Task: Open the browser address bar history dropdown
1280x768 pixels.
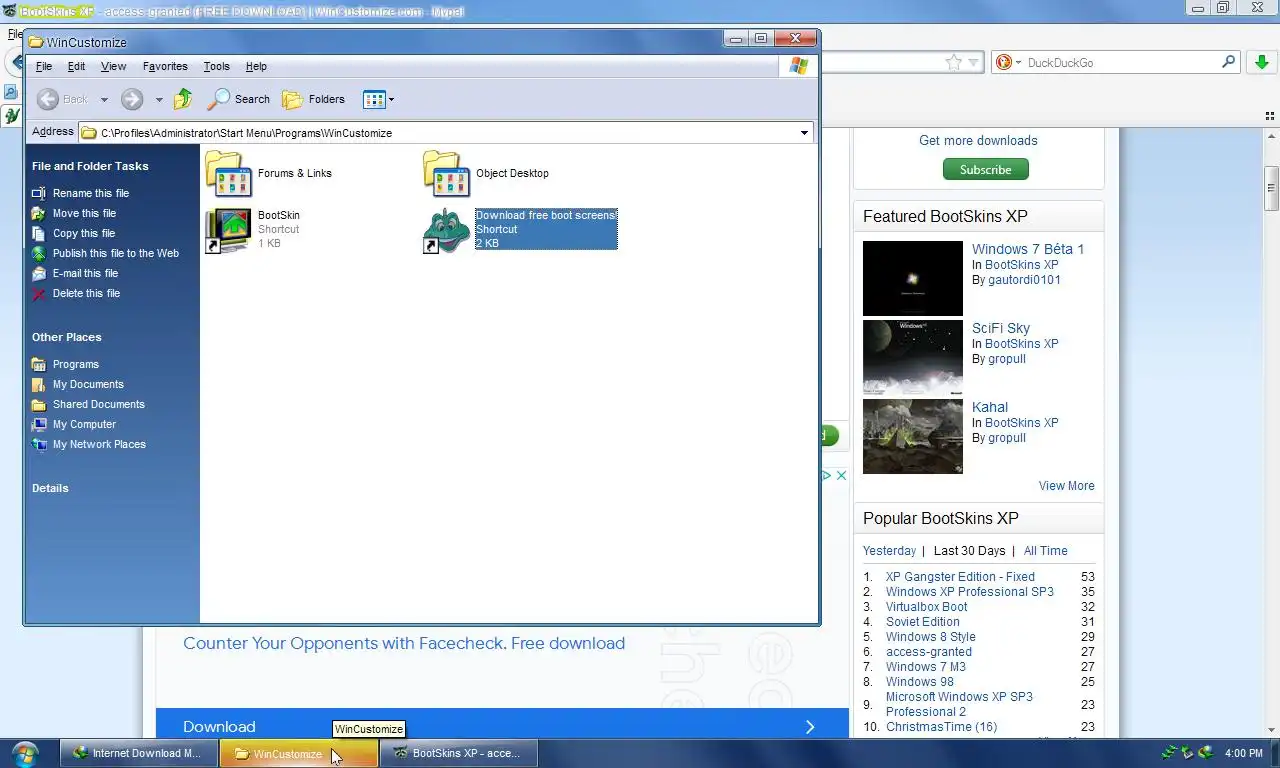Action: [973, 63]
